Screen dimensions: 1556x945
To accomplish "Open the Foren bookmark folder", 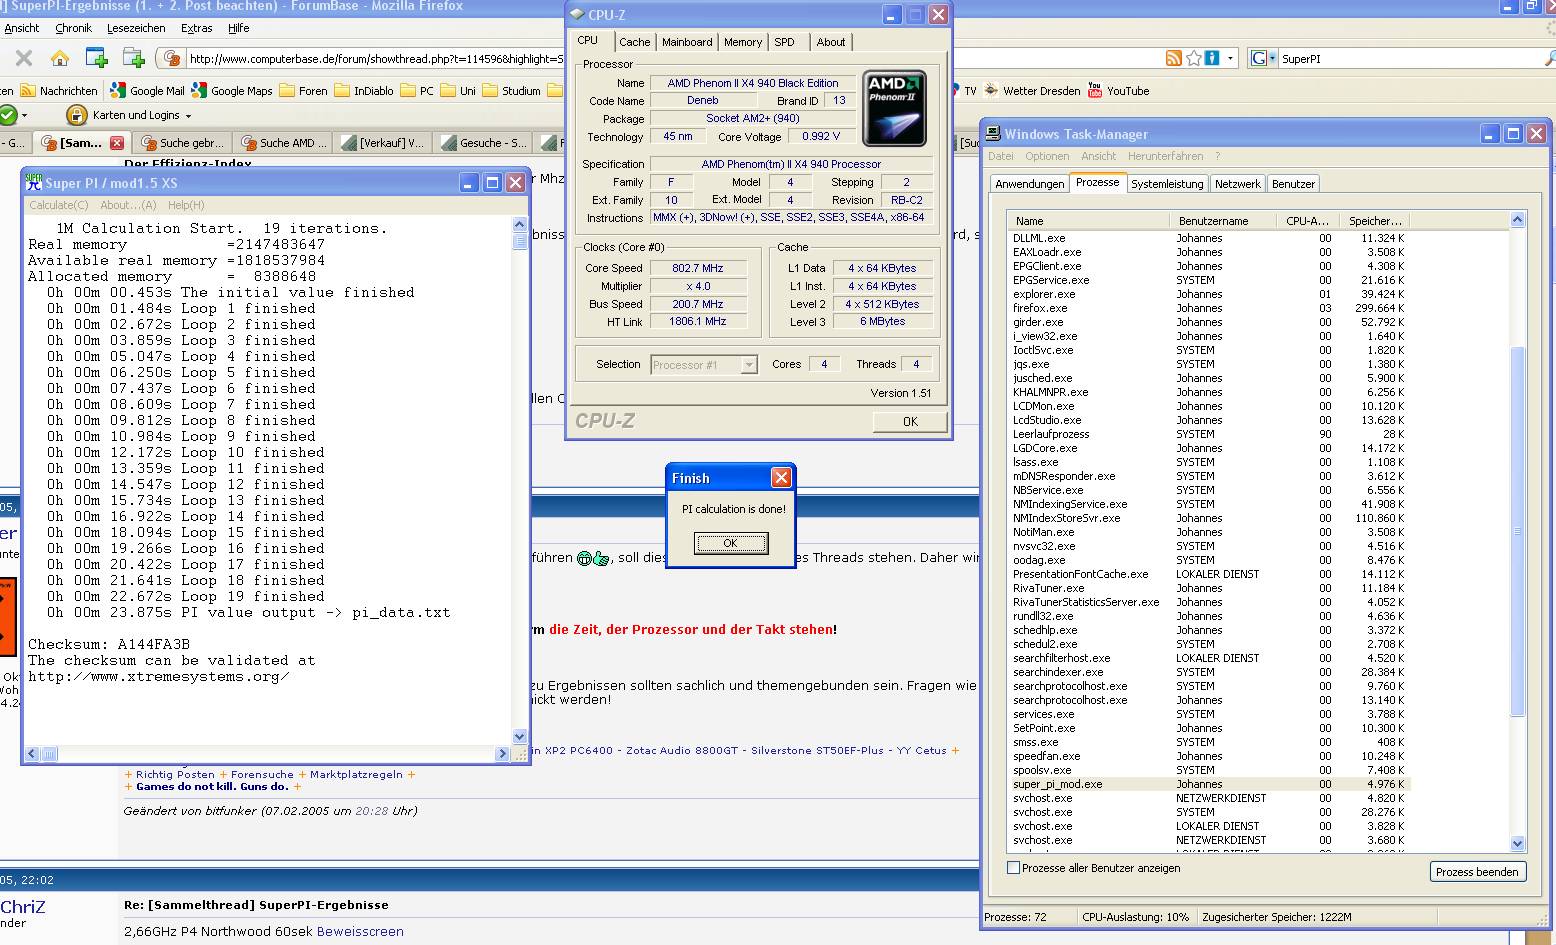I will pos(304,90).
